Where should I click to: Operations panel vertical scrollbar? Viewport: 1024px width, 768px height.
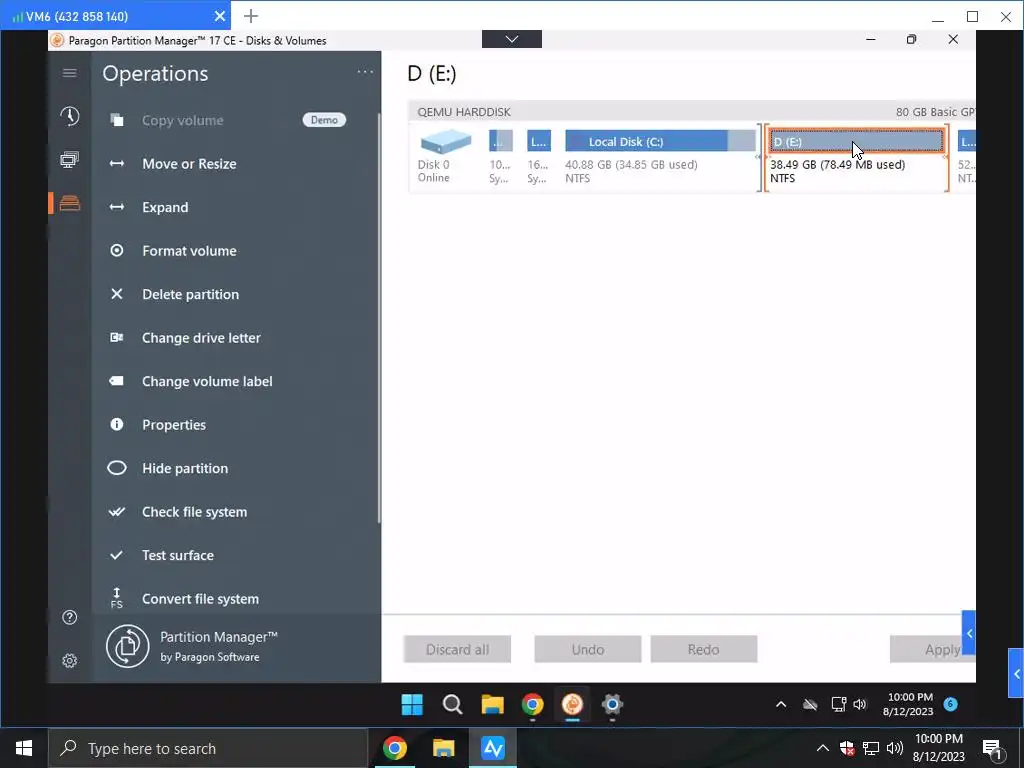tap(378, 318)
